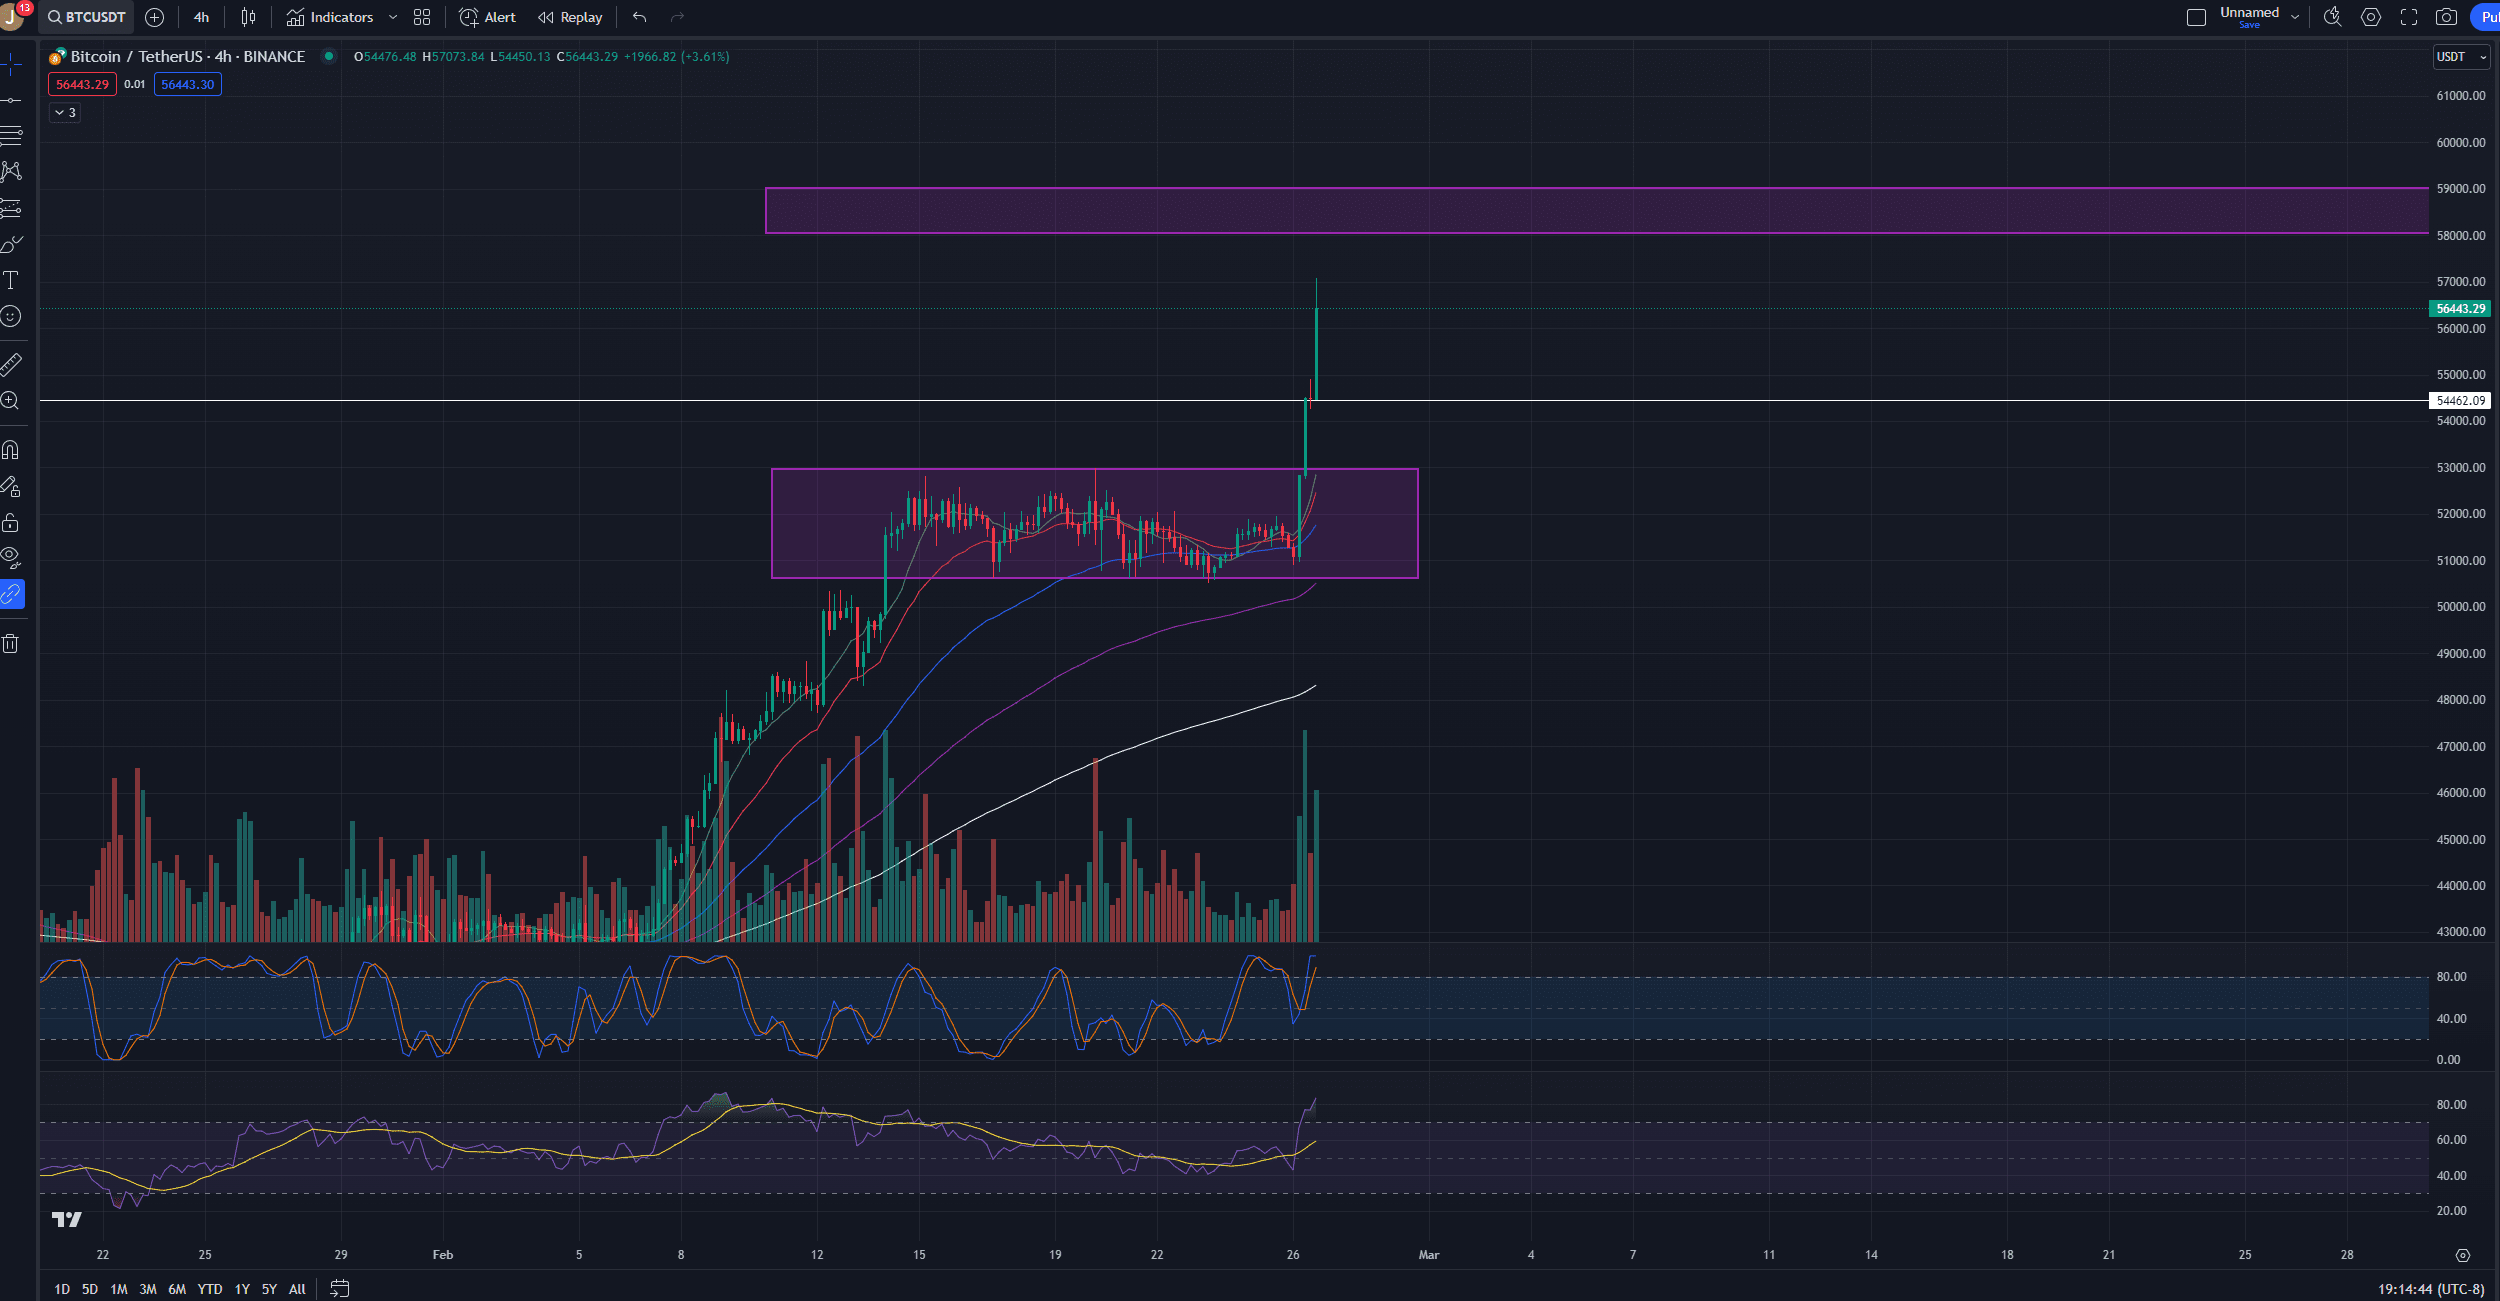Expand the collapsed indicators legend showing 3
This screenshot has width=2500, height=1301.
65,113
